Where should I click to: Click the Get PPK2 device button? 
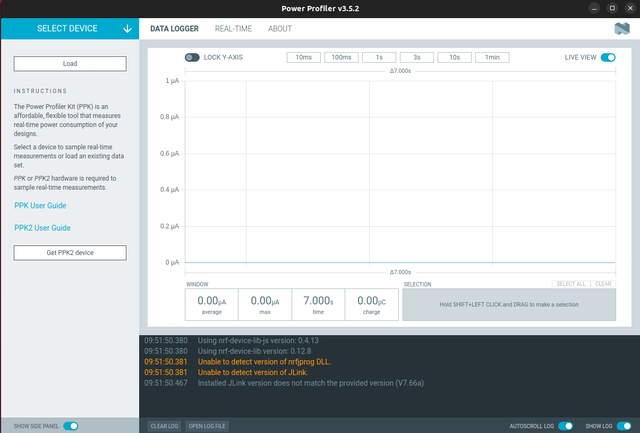pyautogui.click(x=70, y=253)
